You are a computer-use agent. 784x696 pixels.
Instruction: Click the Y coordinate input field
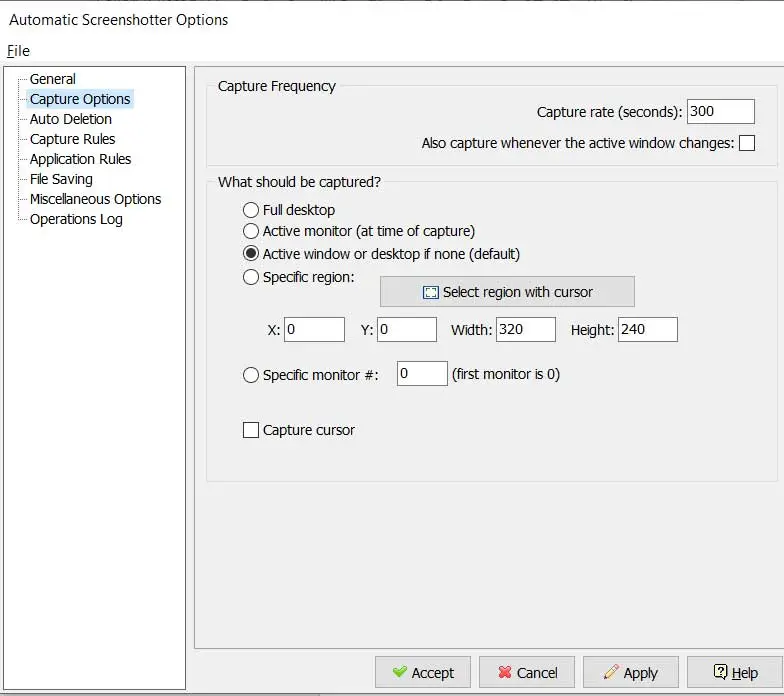(406, 330)
